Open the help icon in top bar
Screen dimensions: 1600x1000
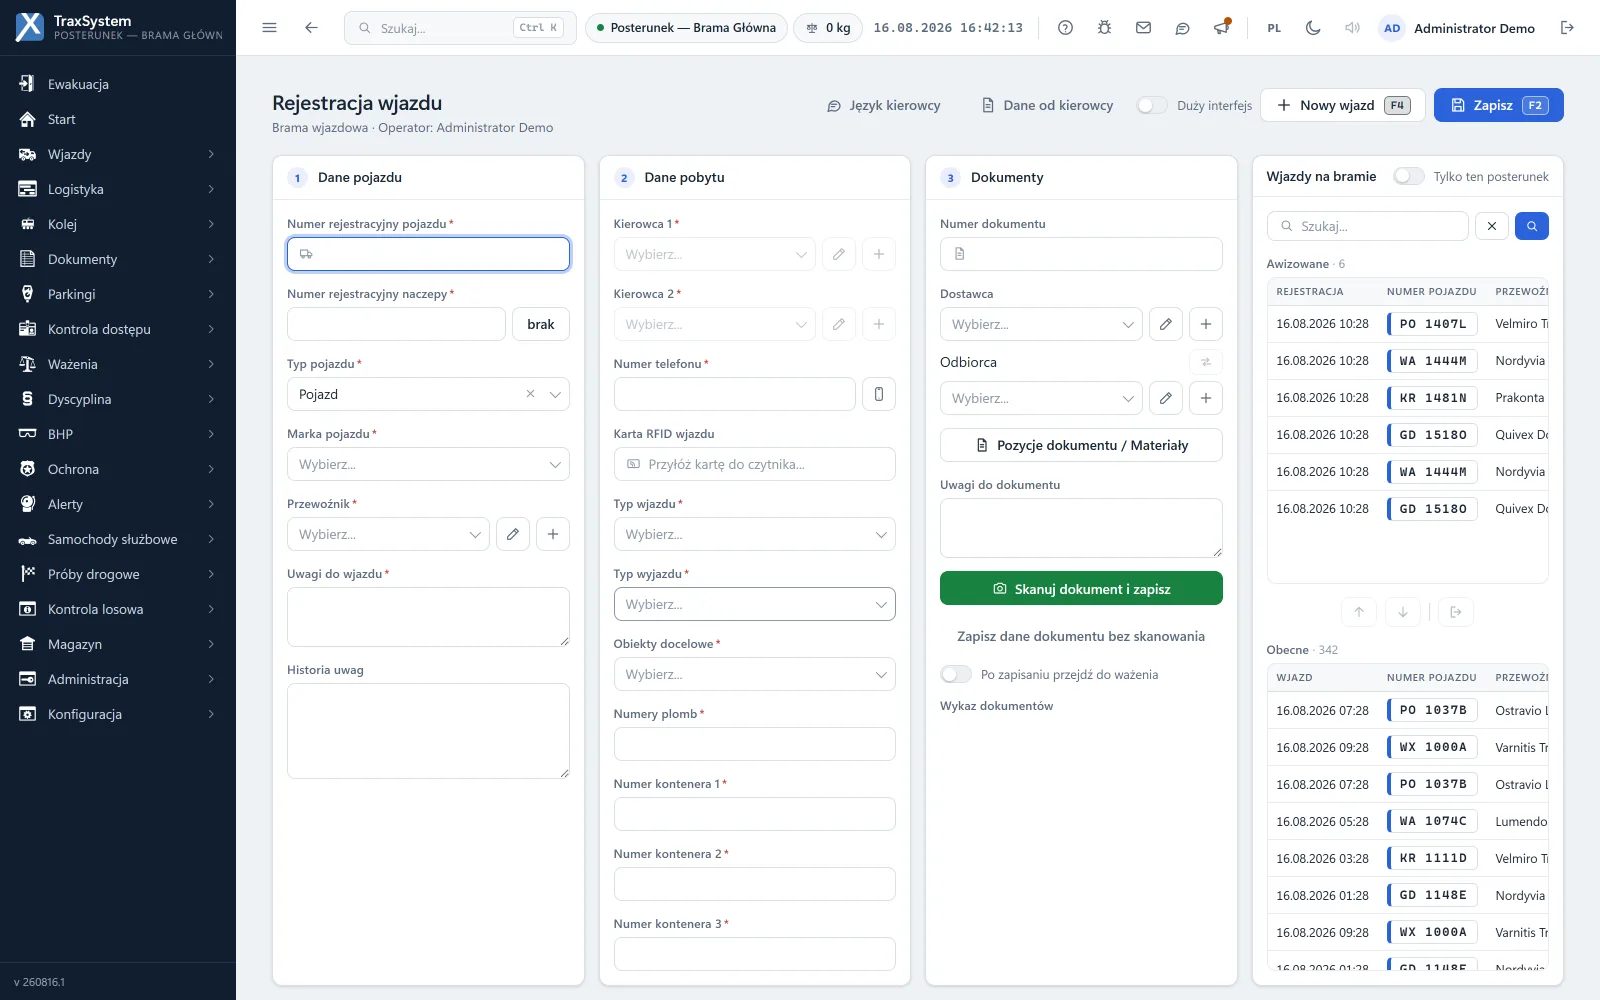point(1065,28)
